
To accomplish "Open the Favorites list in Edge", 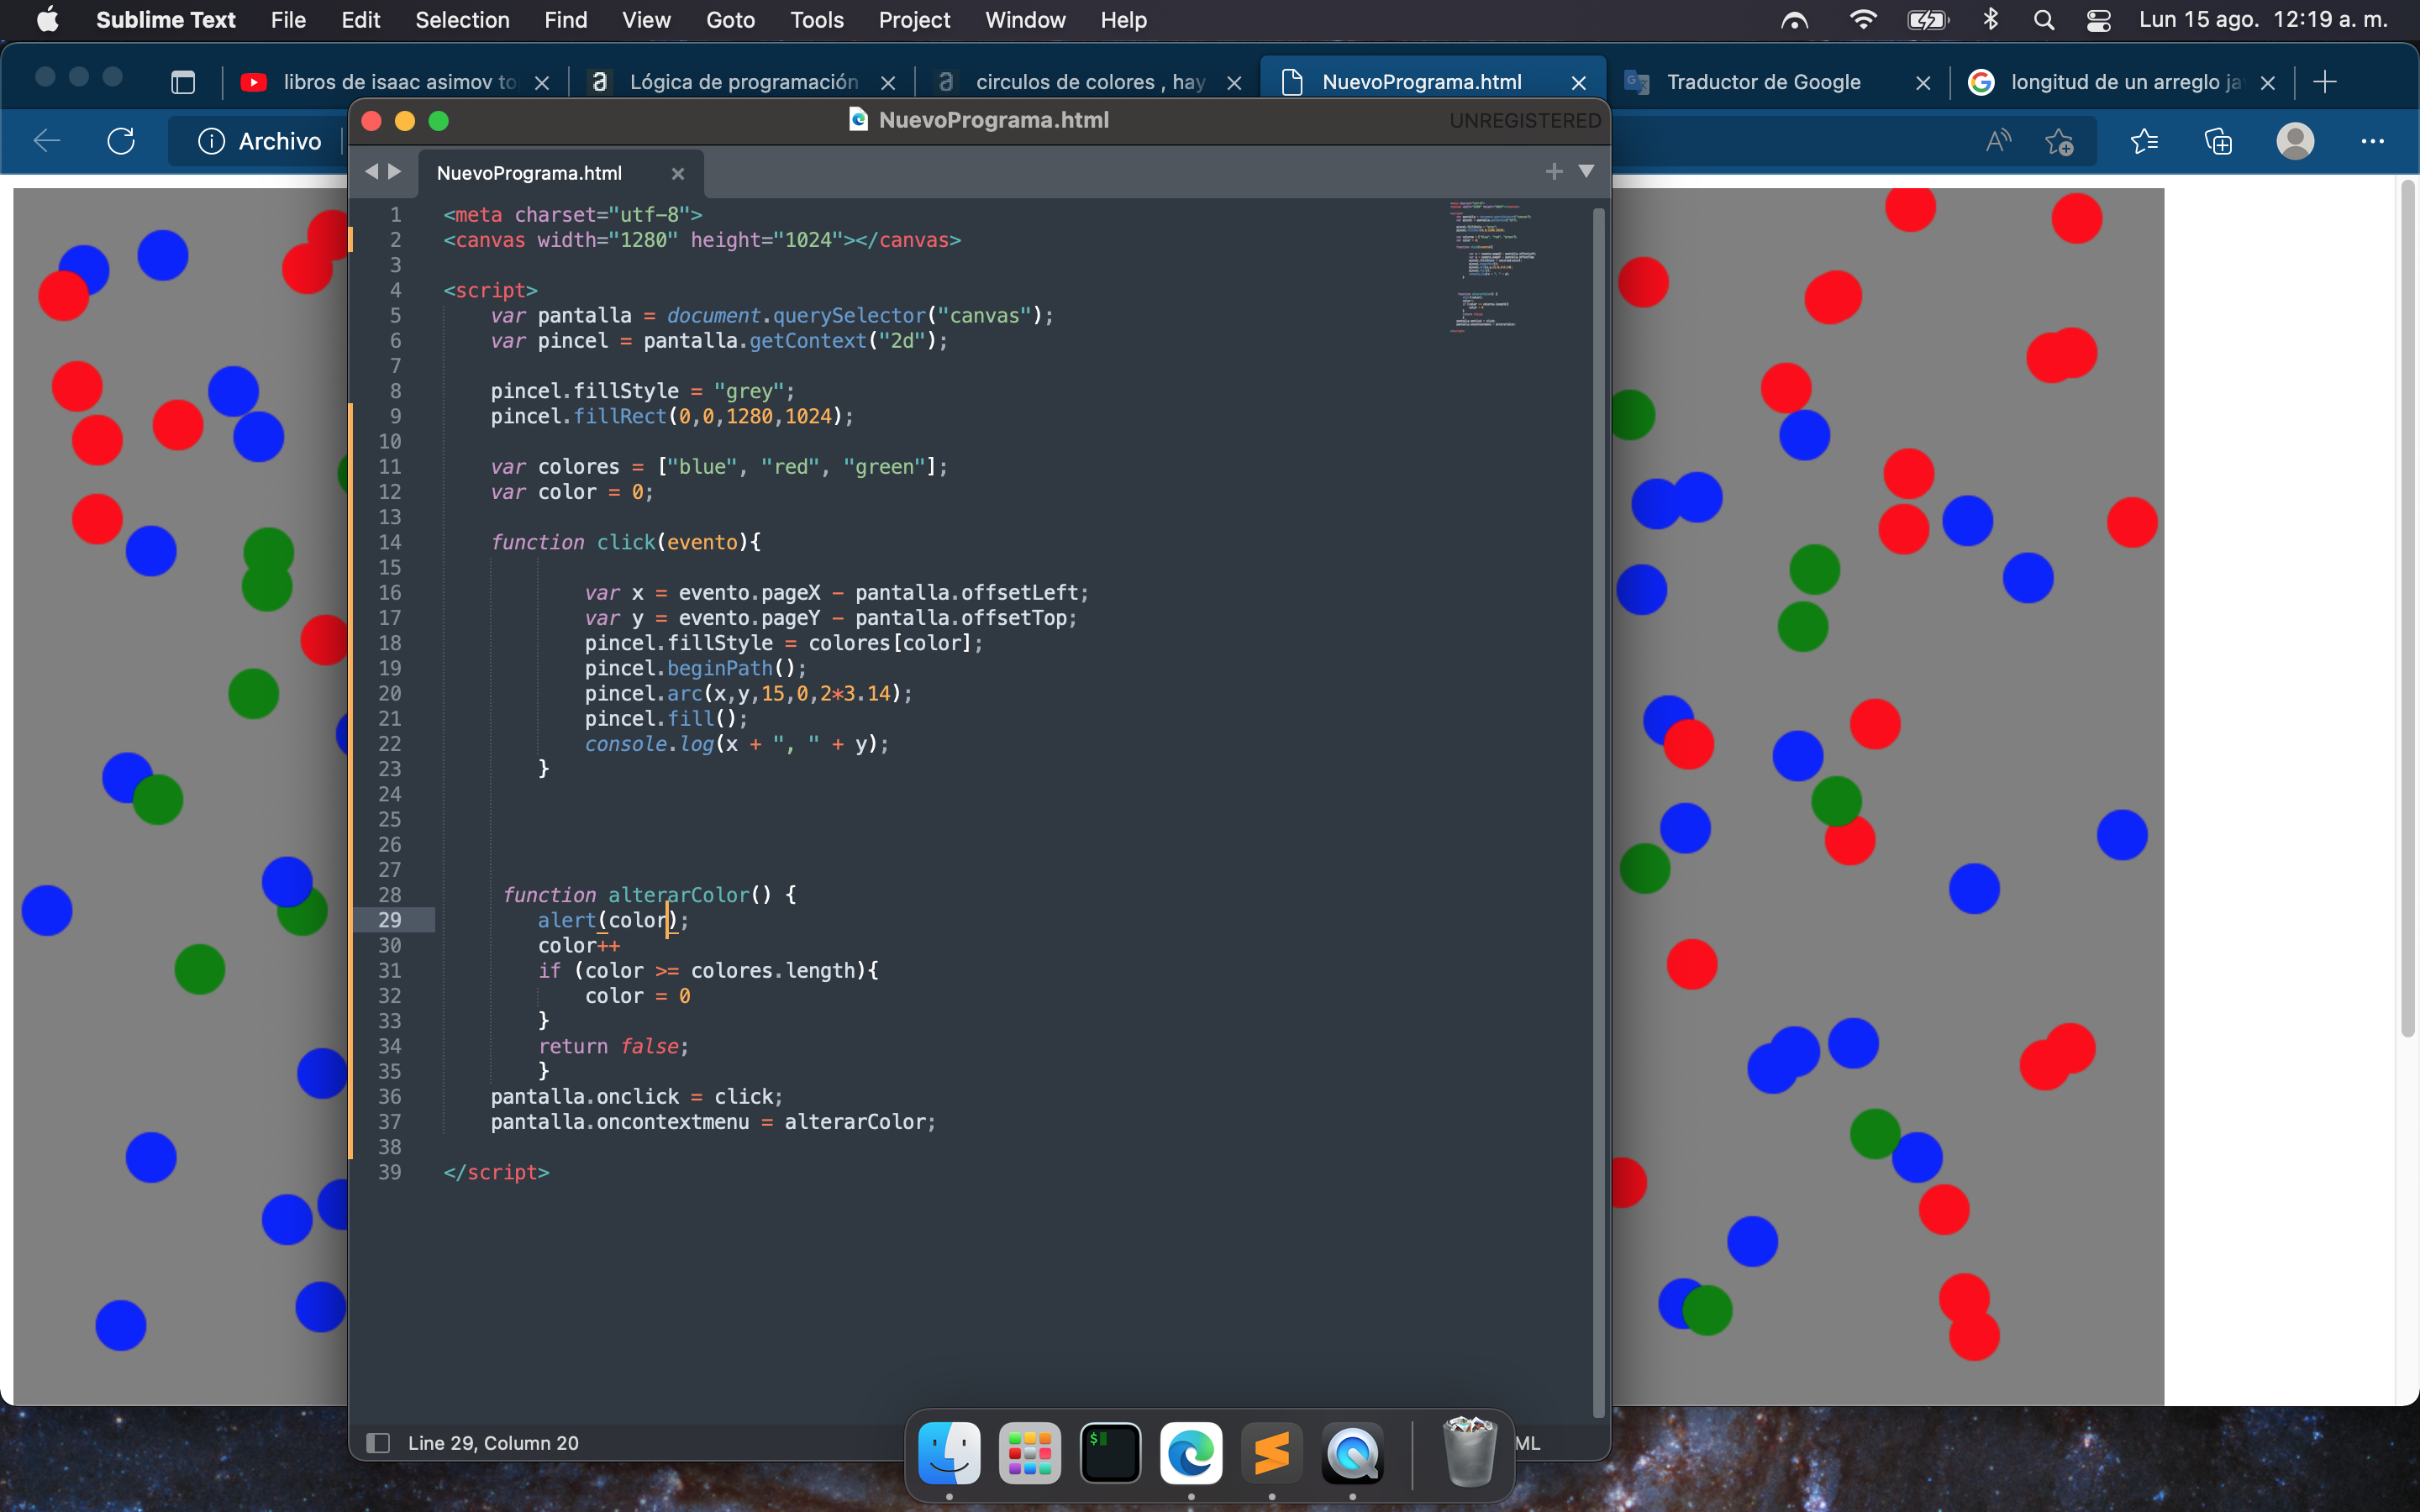I will tap(2144, 141).
